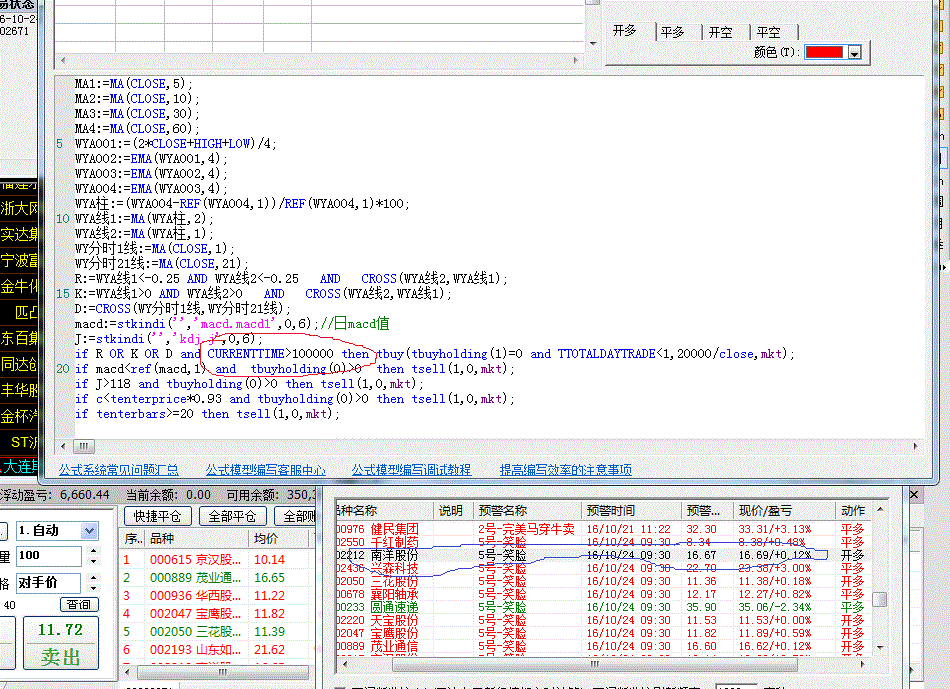This screenshot has height=689, width=950.
Task: Sort positions by the 品种 column header
Action: [196, 539]
